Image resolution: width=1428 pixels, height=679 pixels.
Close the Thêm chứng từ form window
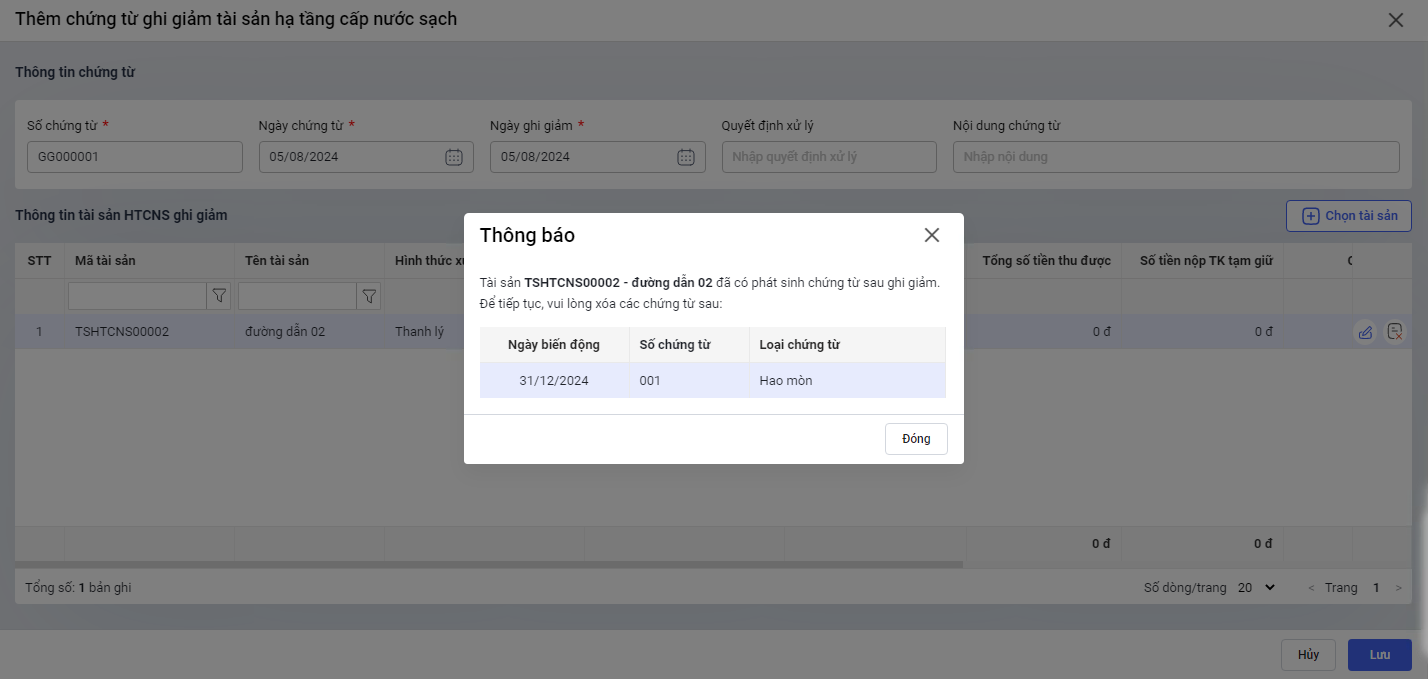click(1396, 20)
